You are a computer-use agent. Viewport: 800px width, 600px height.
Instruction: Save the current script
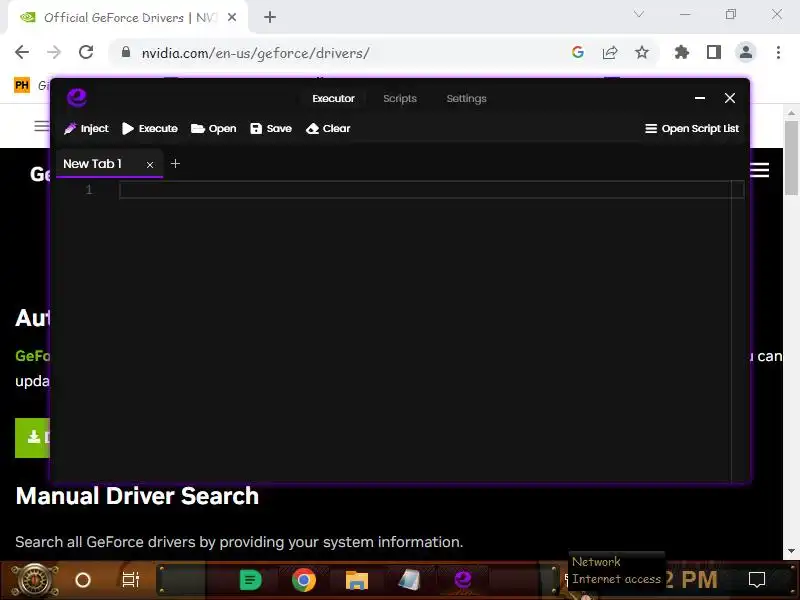point(271,129)
